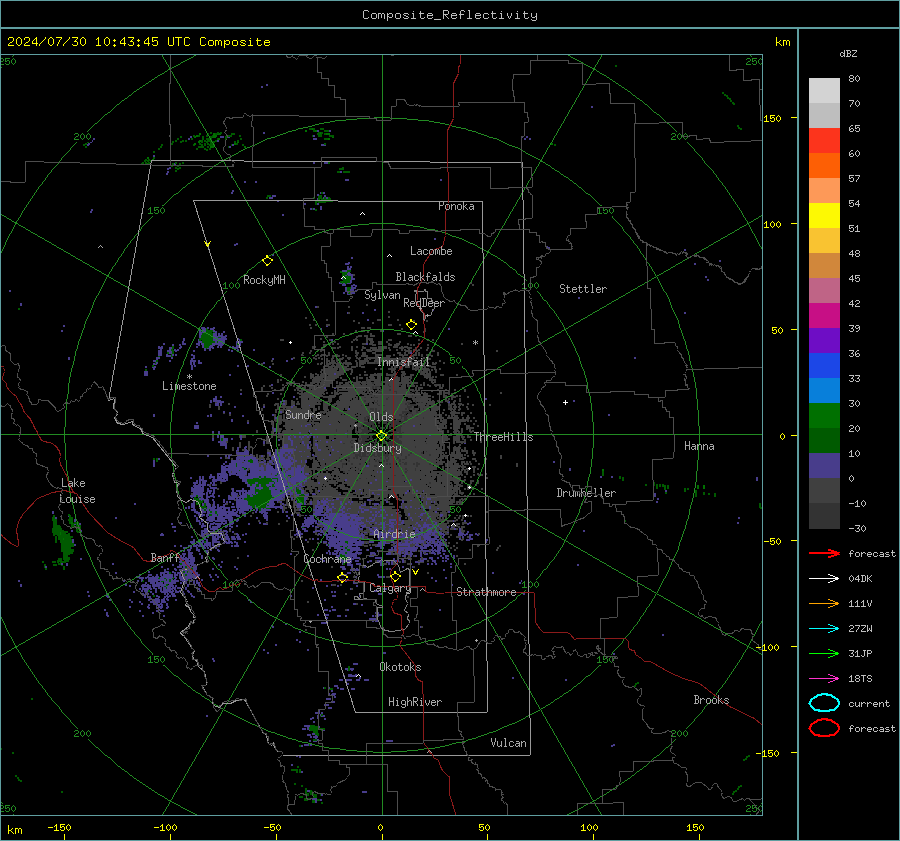Click the -150 tick on bottom km axis
This screenshot has height=841, width=900.
[x=59, y=827]
